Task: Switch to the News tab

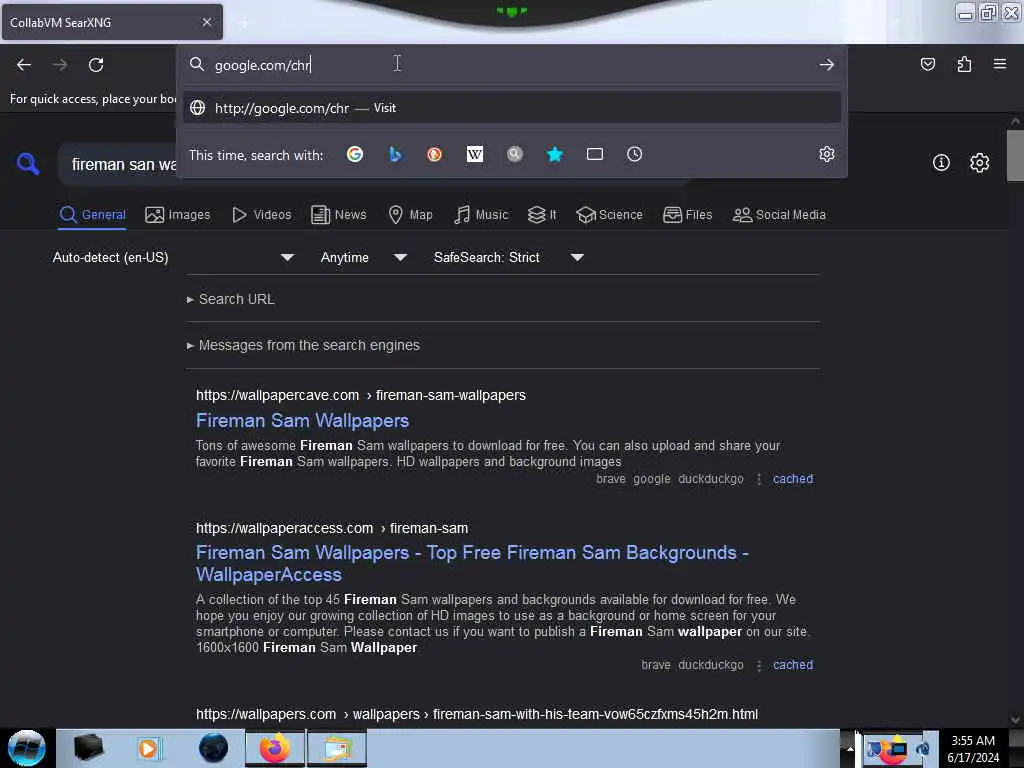Action: (339, 215)
